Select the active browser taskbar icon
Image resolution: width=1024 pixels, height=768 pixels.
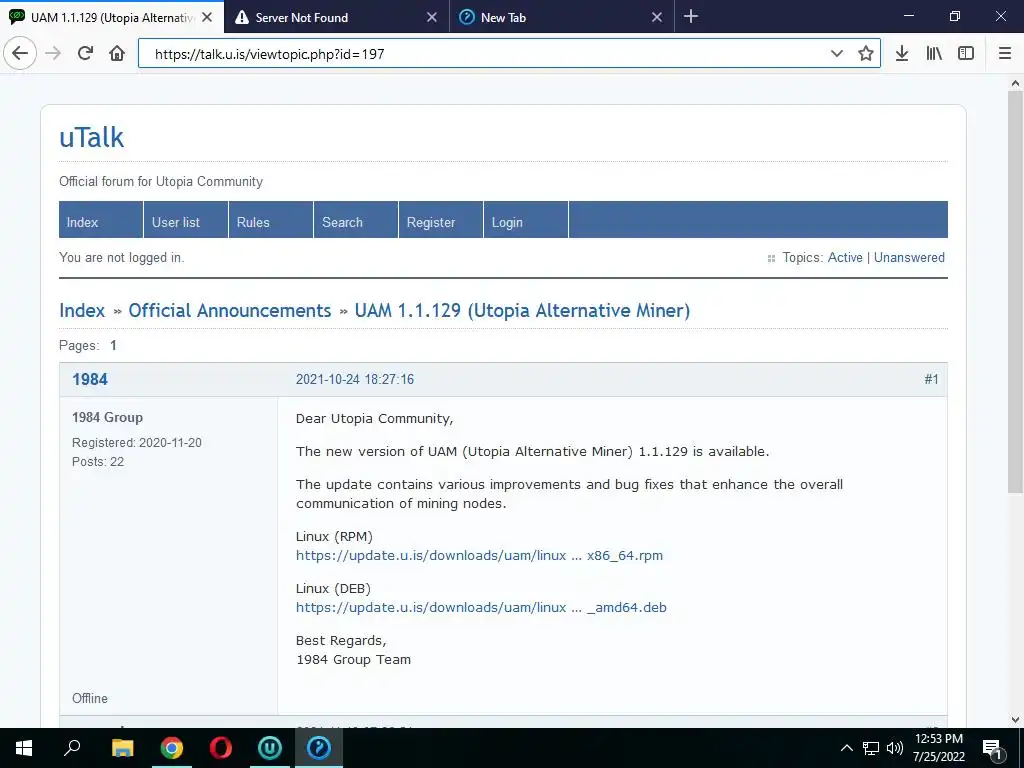[x=319, y=748]
